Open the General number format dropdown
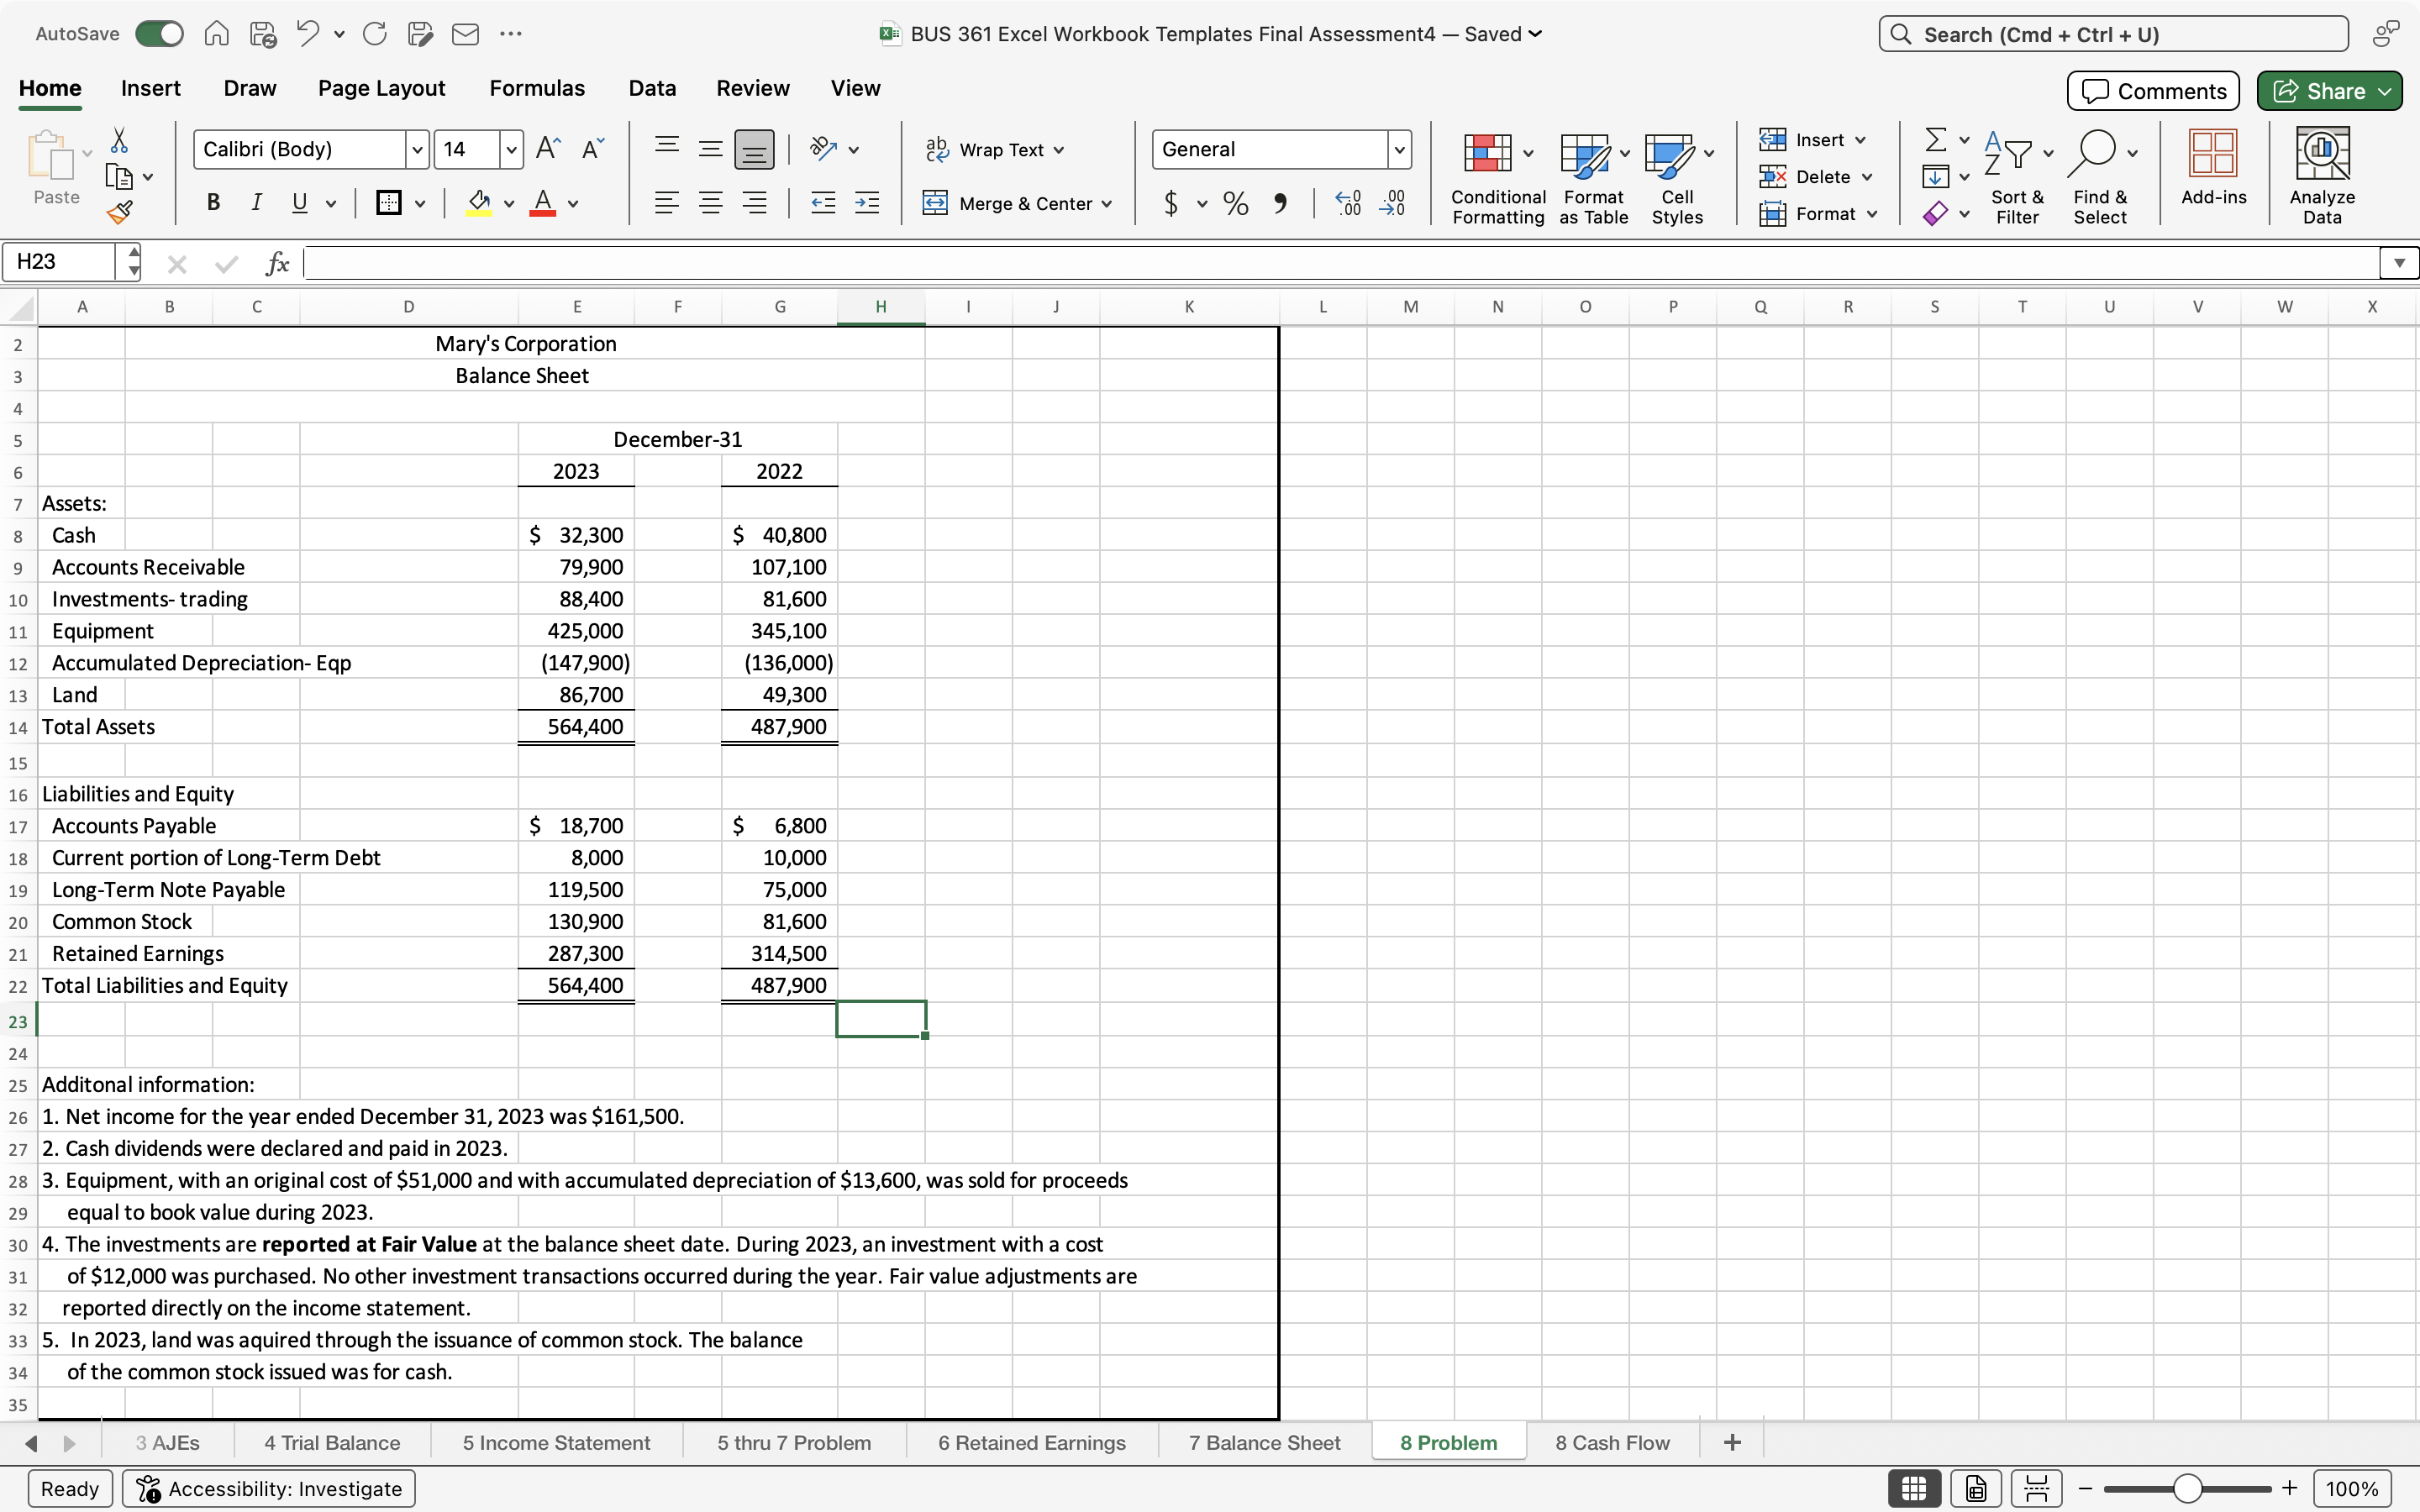The height and width of the screenshot is (1512, 2420). pos(1398,149)
